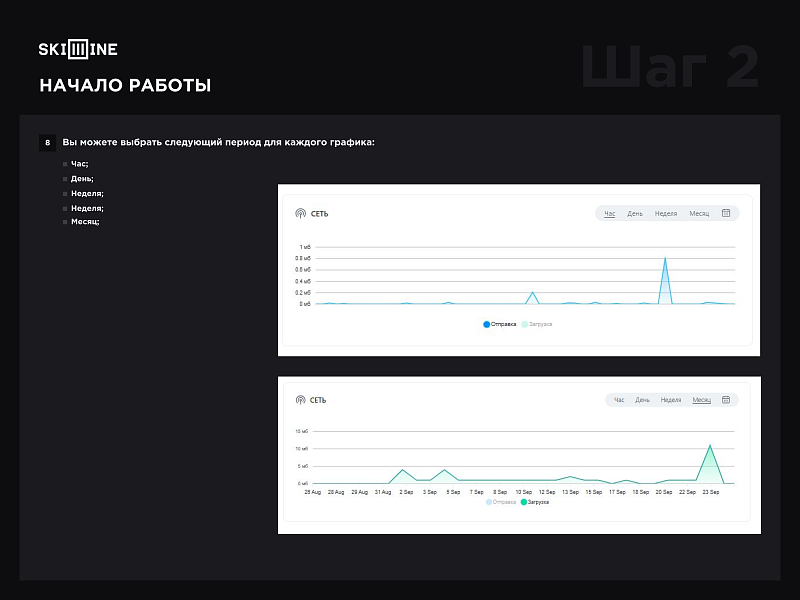
Task: Click the network icon in the lower chart
Action: click(300, 400)
